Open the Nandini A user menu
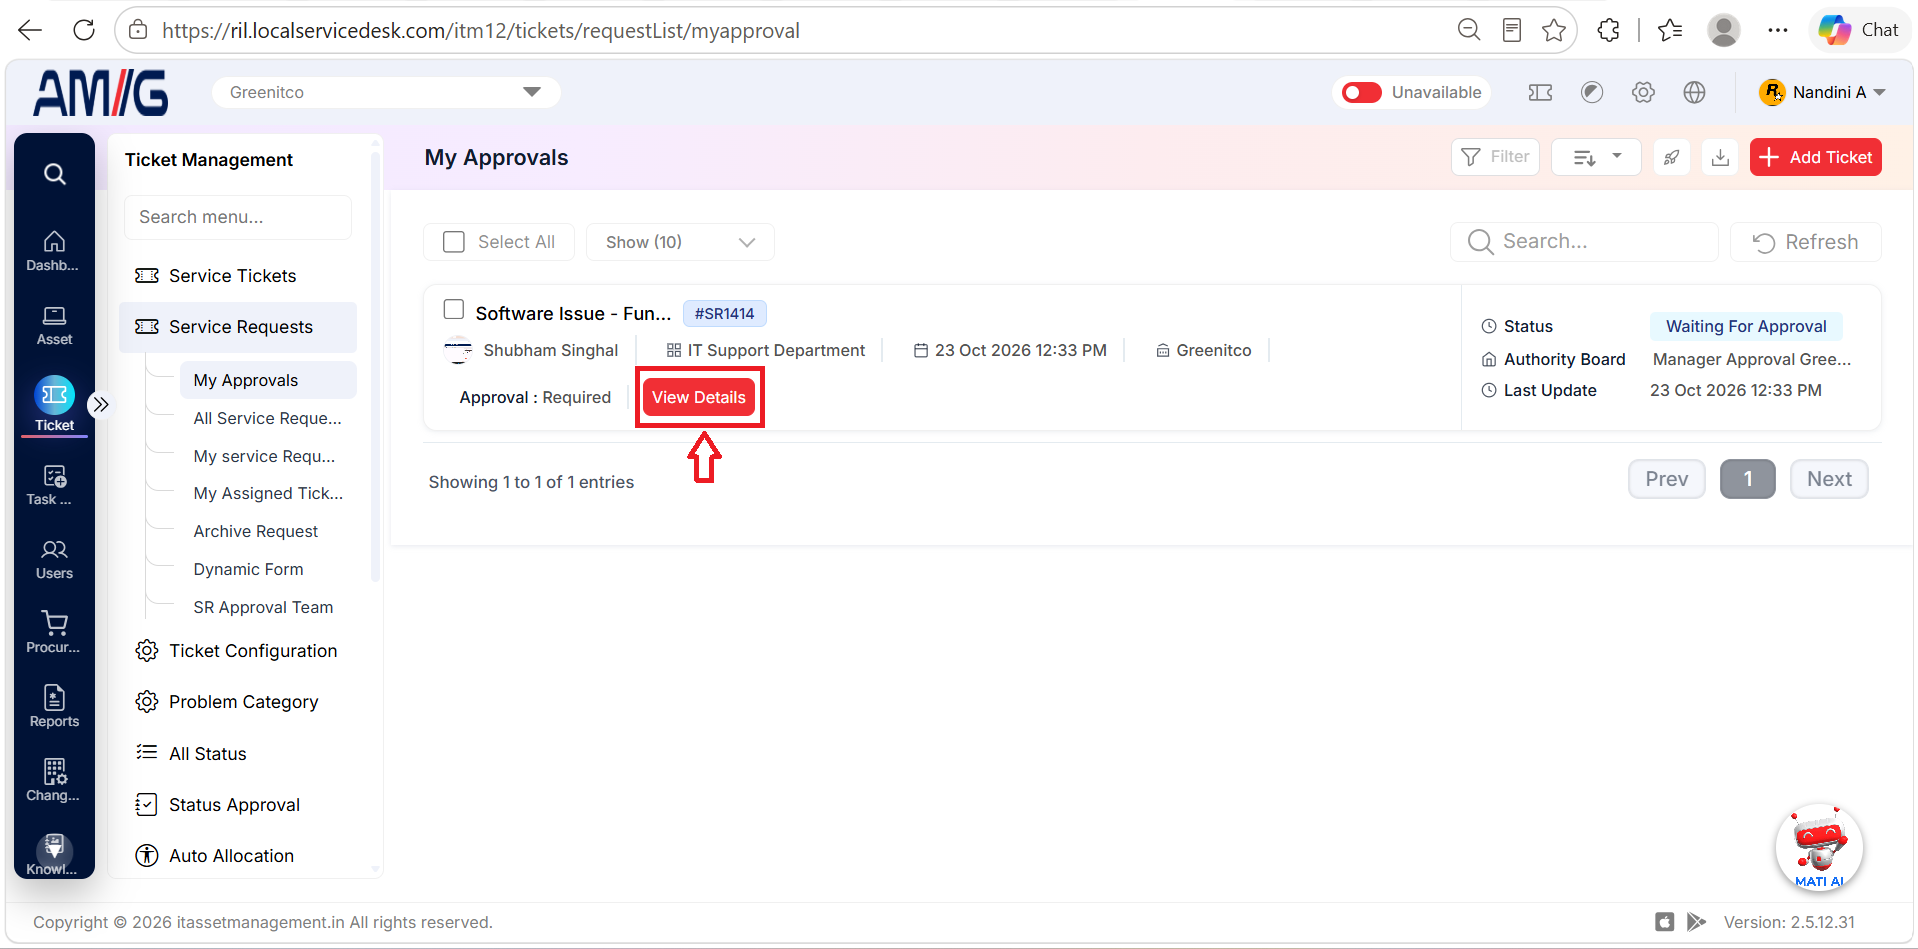1918x949 pixels. [1822, 92]
